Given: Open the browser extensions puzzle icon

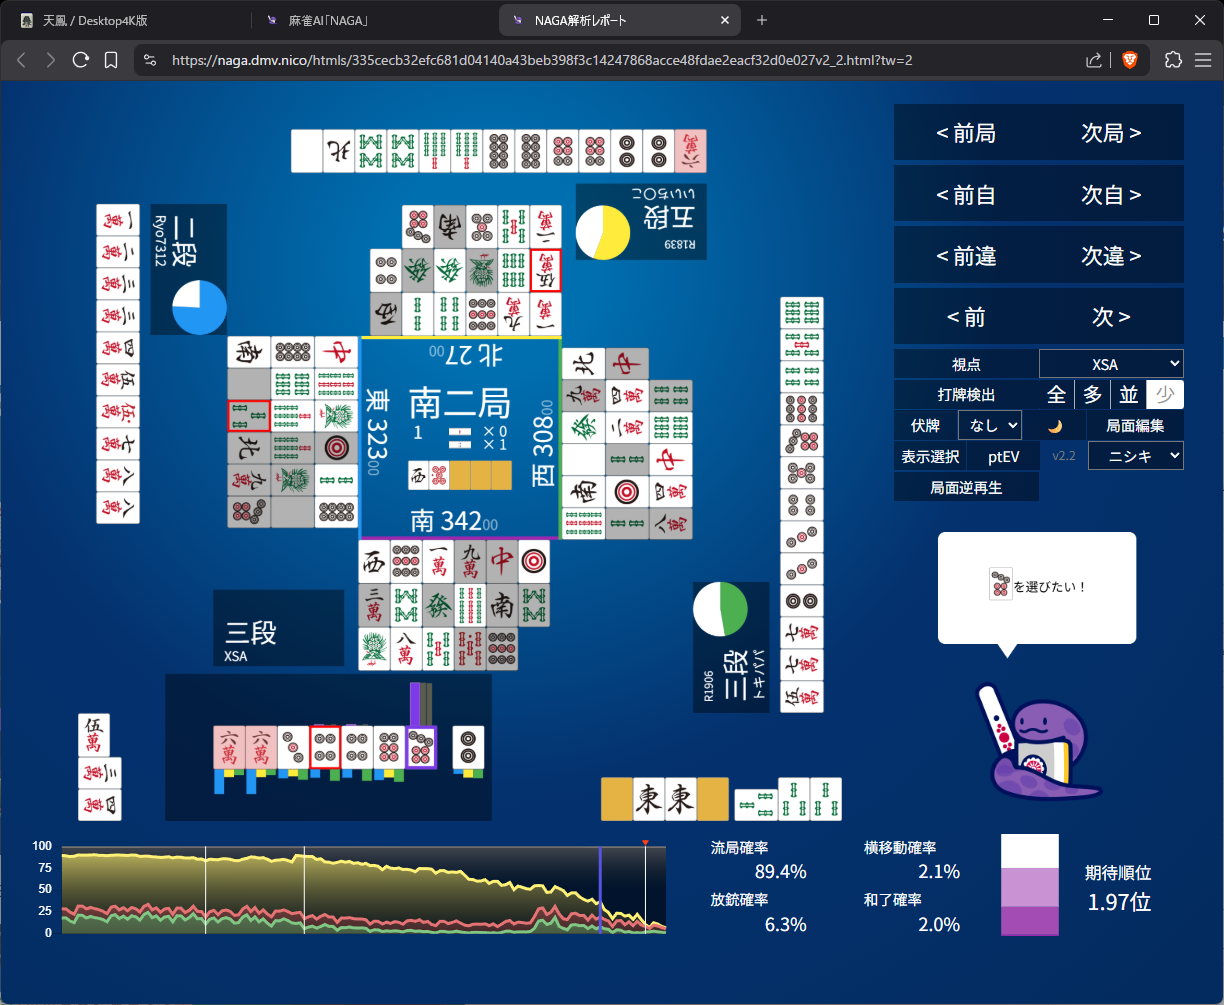Looking at the screenshot, I should point(1174,60).
